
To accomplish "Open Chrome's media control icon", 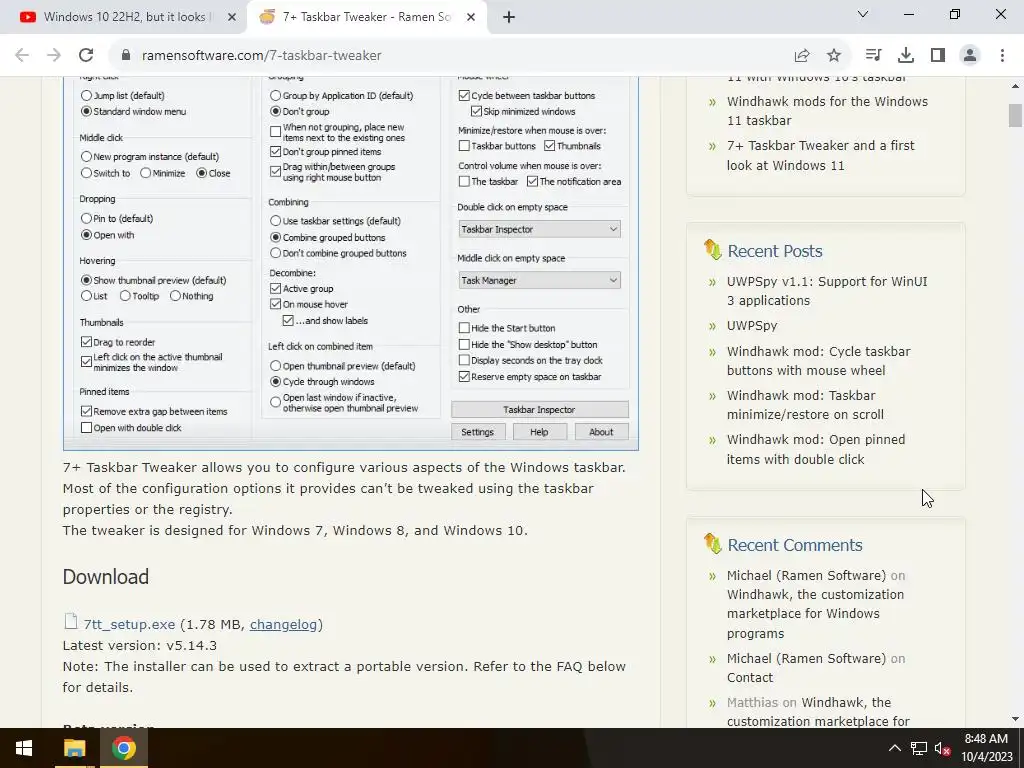I will click(873, 55).
